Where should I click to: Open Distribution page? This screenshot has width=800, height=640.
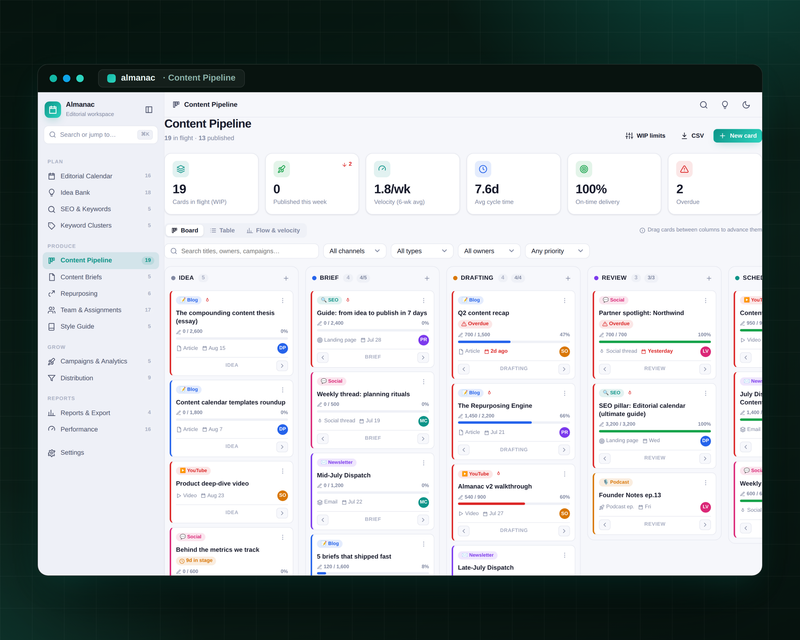click(101, 378)
